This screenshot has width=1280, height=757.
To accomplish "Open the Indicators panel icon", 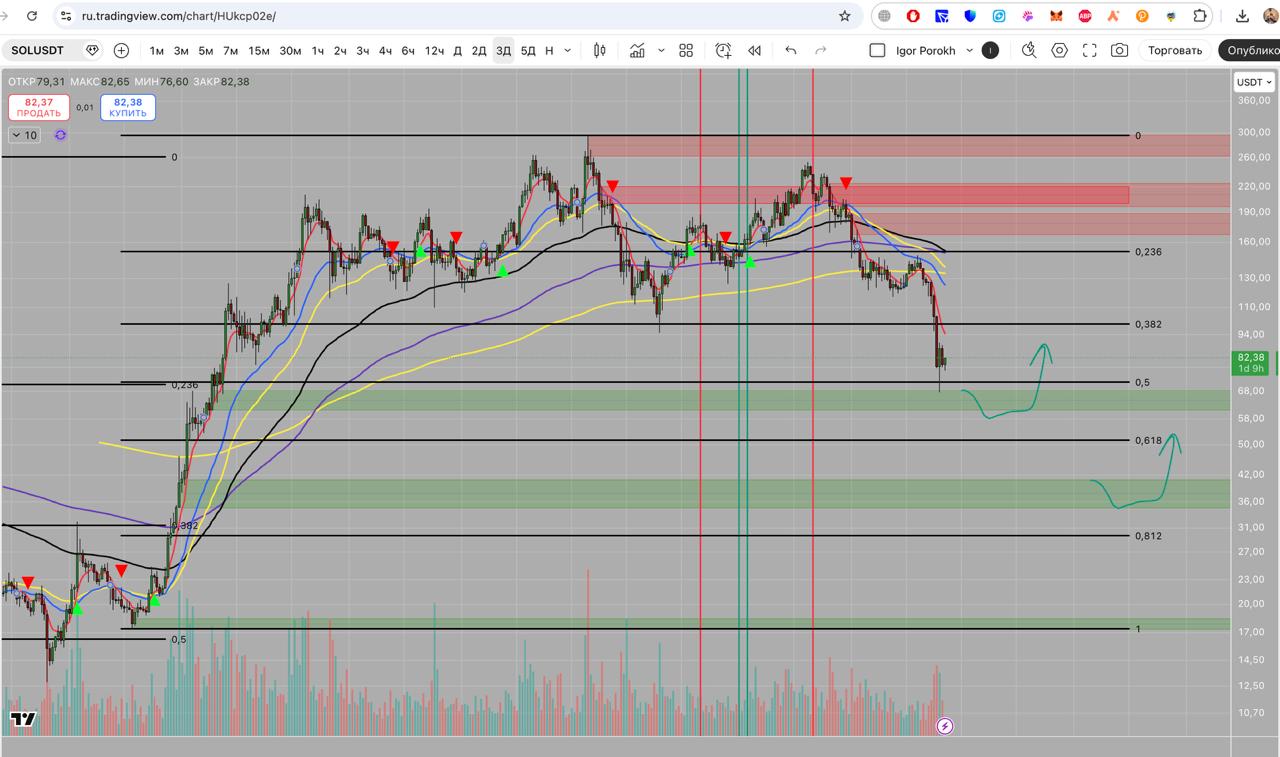I will [x=637, y=50].
